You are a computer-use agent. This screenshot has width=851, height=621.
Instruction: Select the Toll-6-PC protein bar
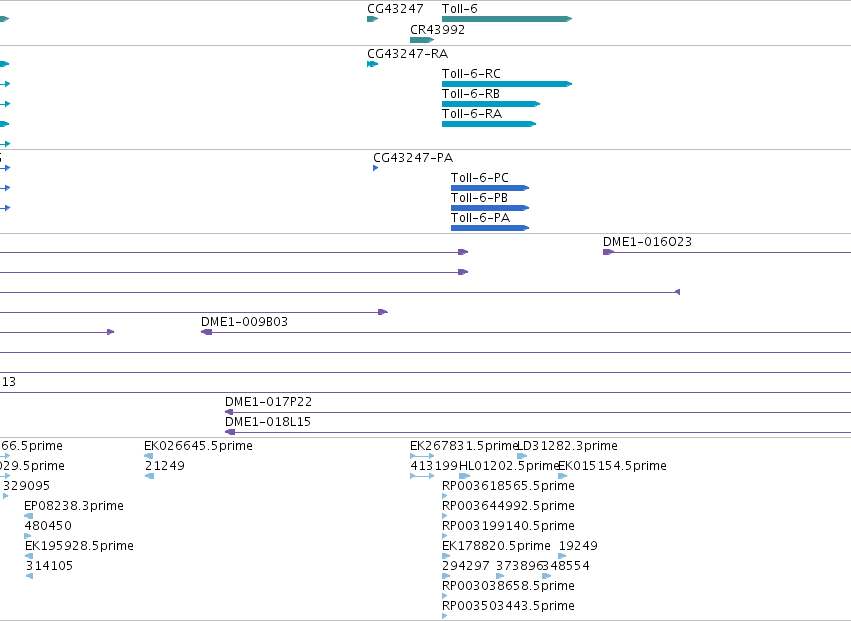[x=490, y=188]
